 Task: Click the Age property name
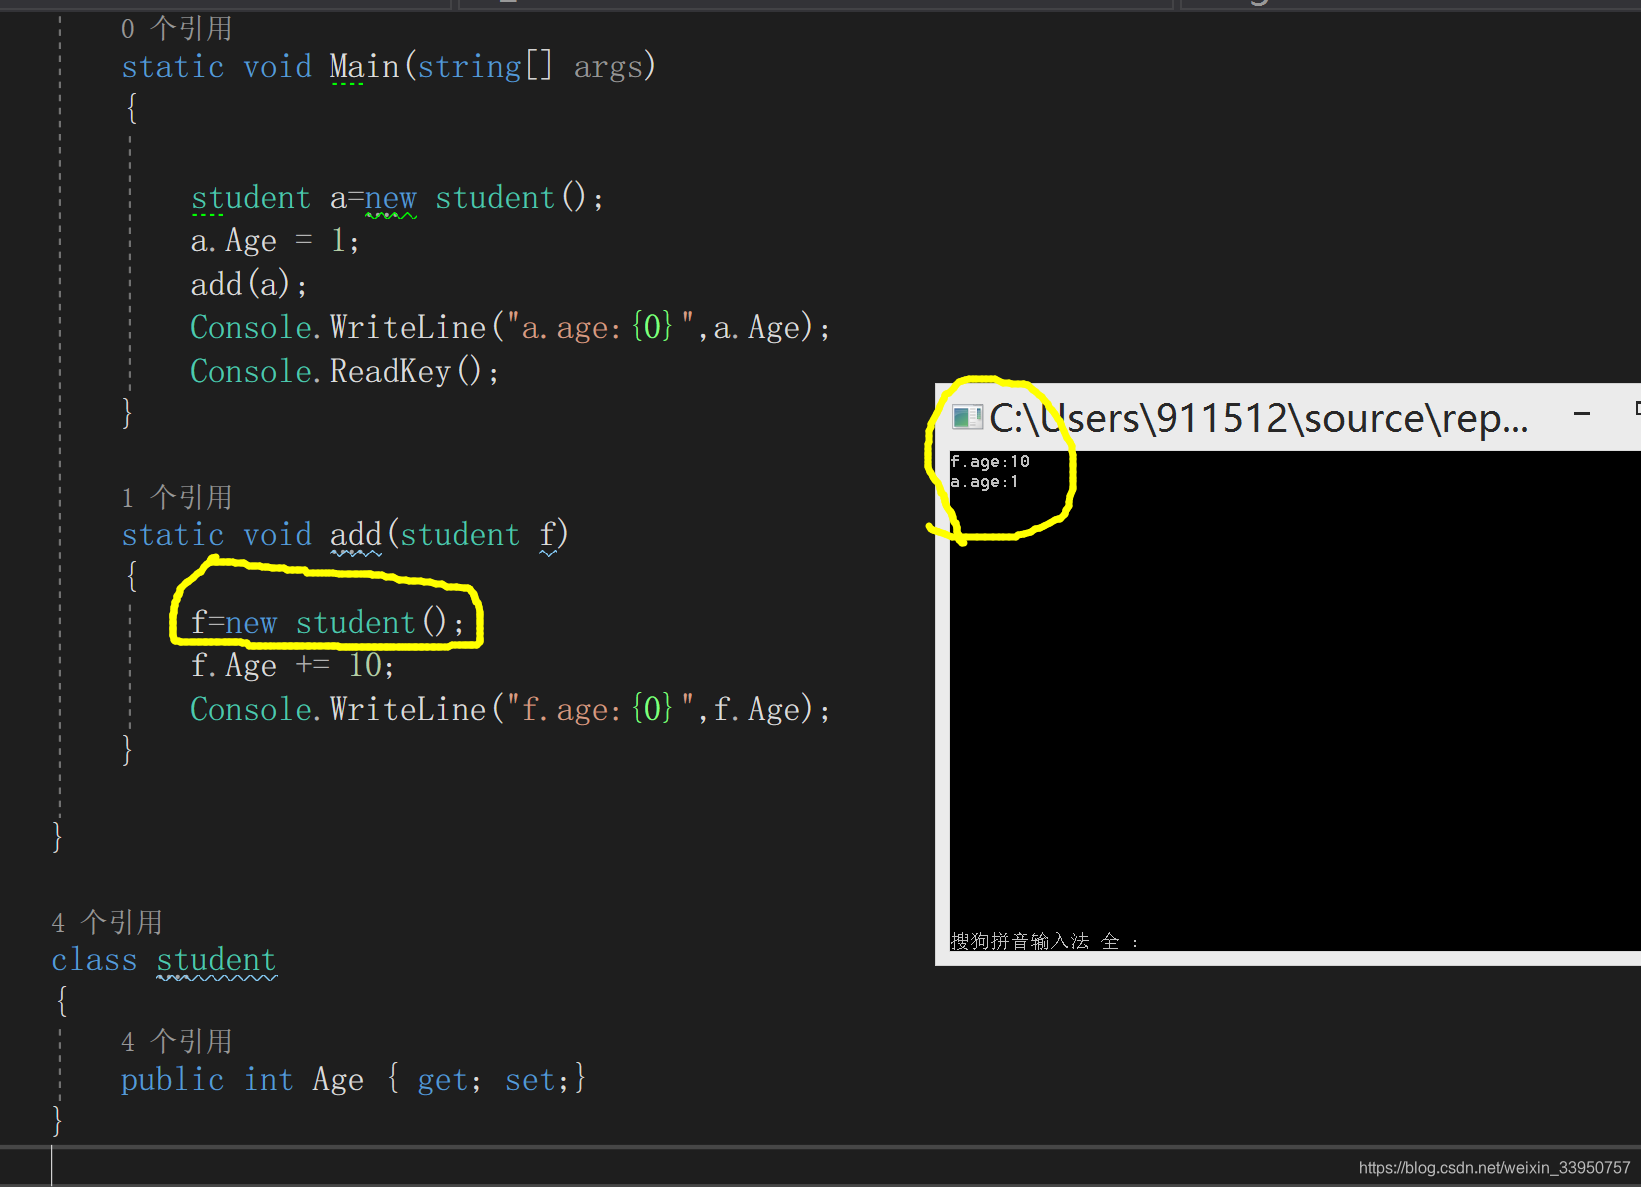pyautogui.click(x=338, y=1080)
